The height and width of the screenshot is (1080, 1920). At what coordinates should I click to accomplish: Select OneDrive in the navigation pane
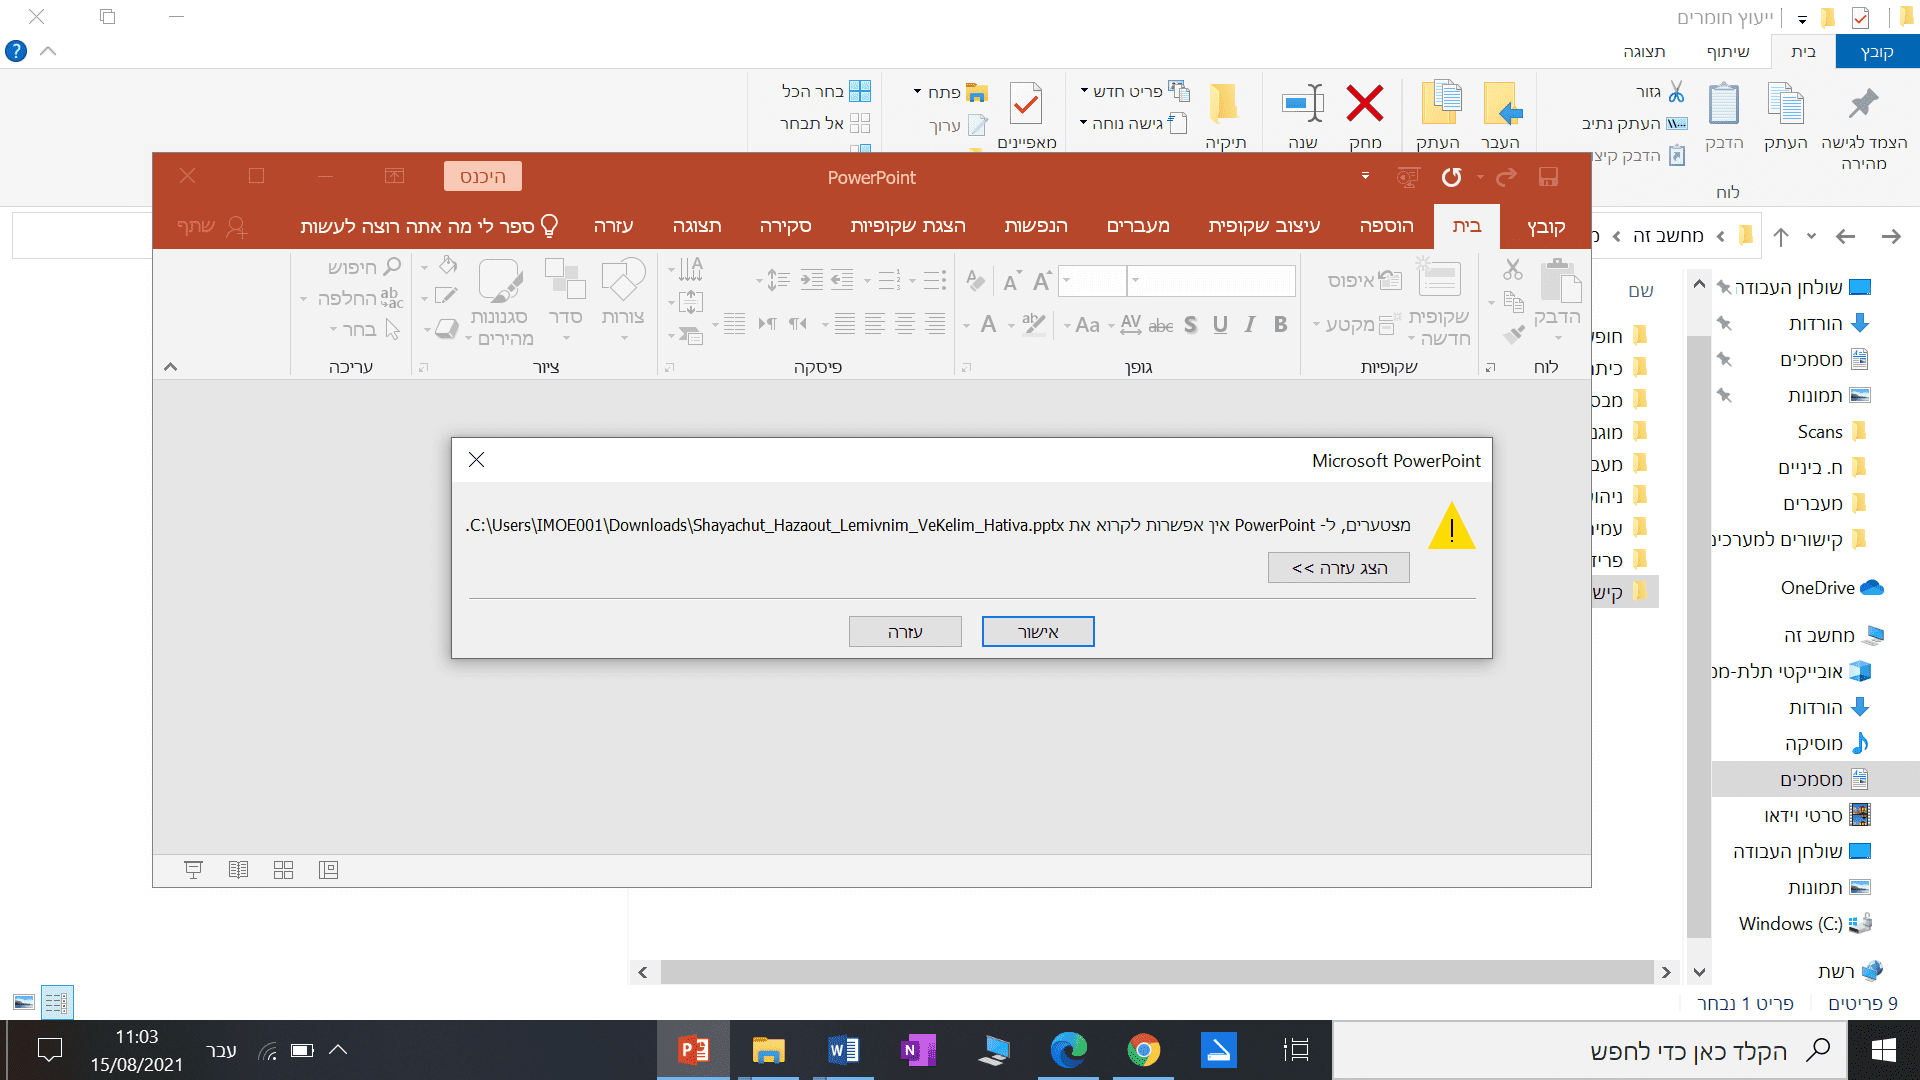1817,588
